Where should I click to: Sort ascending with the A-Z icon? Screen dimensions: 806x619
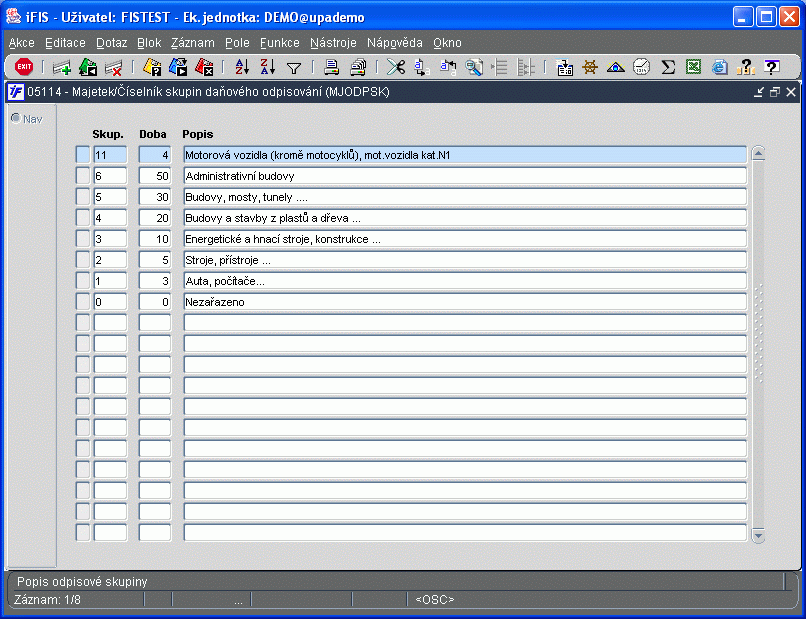pos(242,67)
